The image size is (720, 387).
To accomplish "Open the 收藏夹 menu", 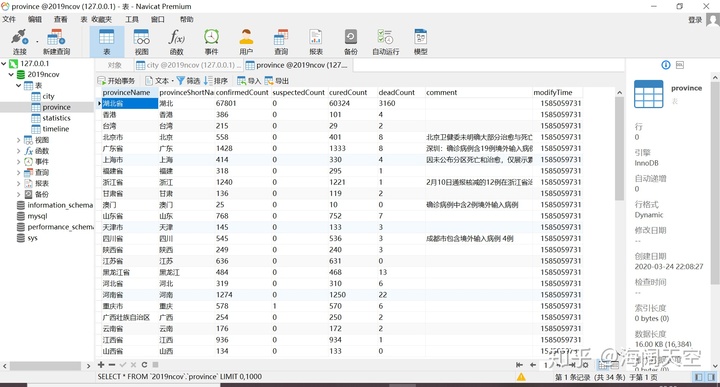I will tap(101, 19).
